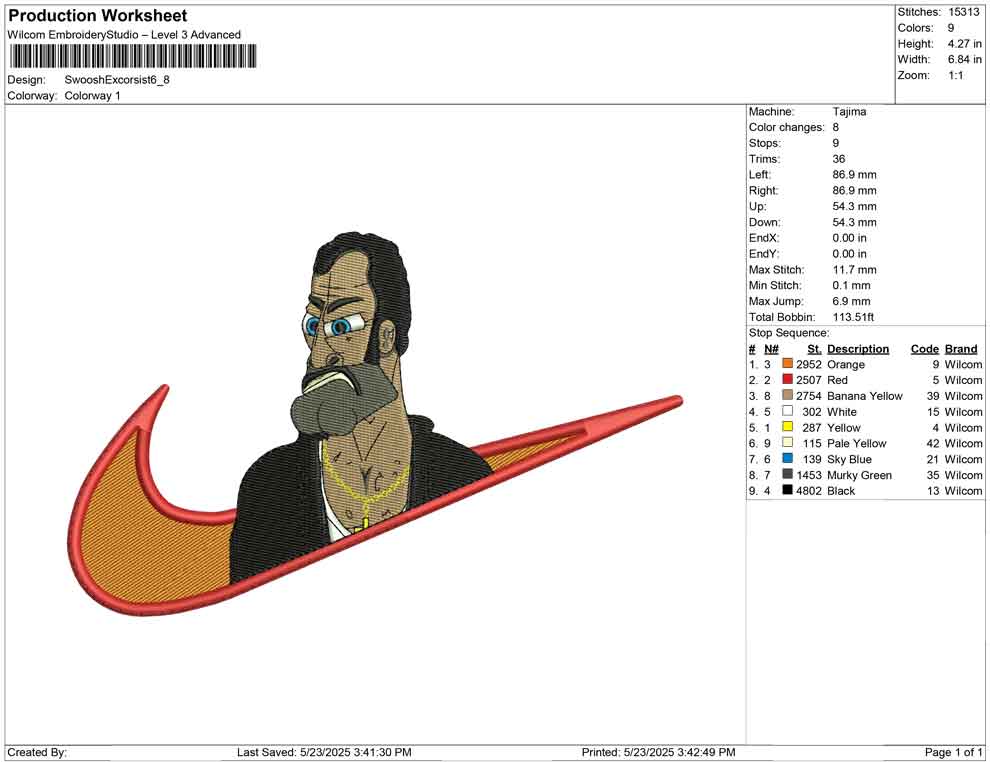Viewport: 990px width, 762px height.
Task: Click the stitches count '15313'
Action: [963, 12]
